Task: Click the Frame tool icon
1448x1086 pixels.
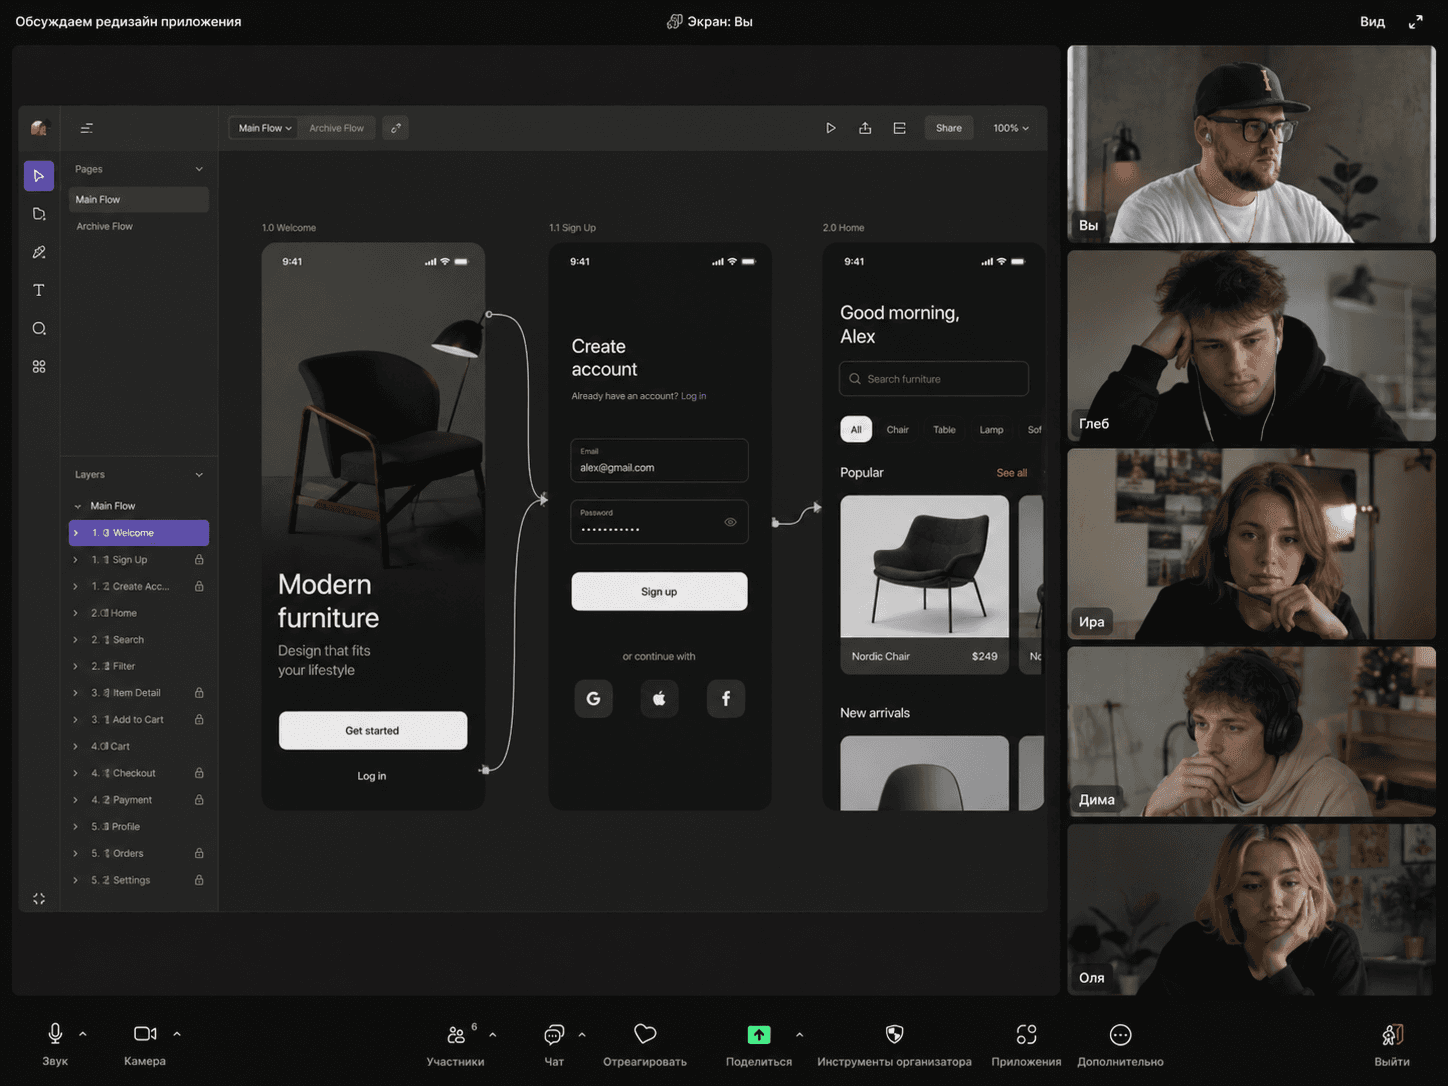Action: (39, 214)
